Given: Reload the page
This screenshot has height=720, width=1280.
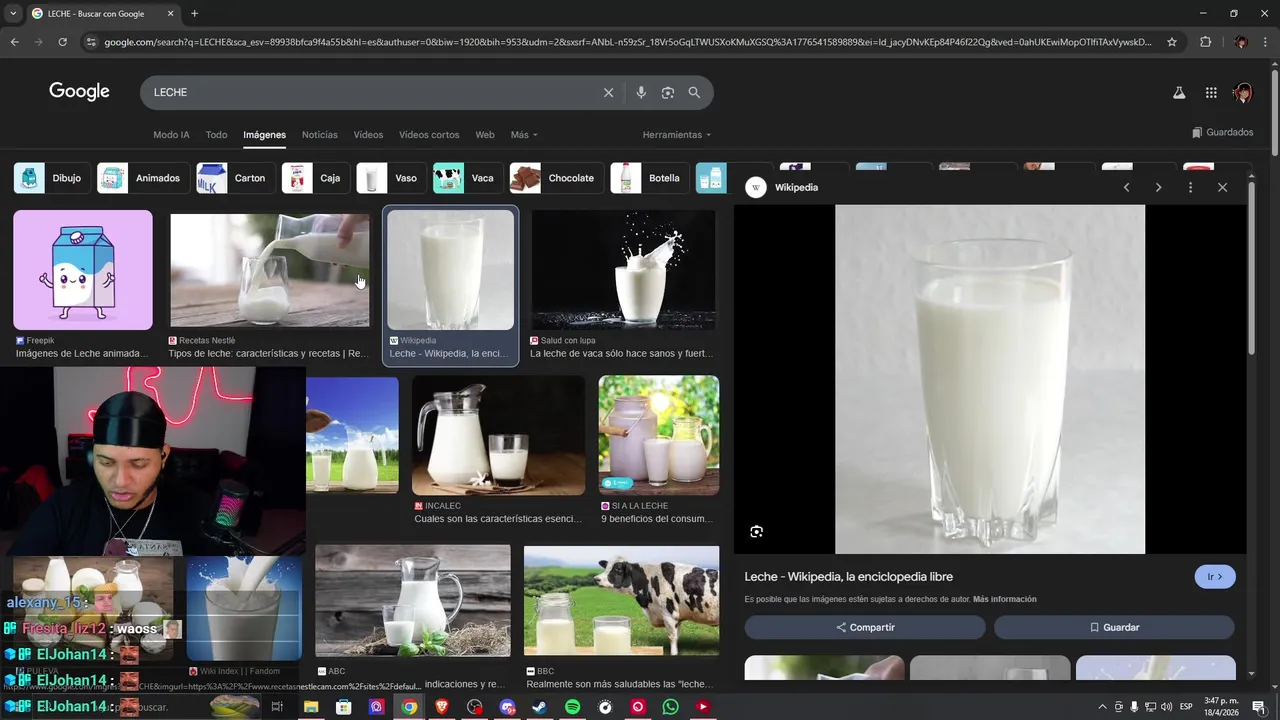Looking at the screenshot, I should [62, 42].
